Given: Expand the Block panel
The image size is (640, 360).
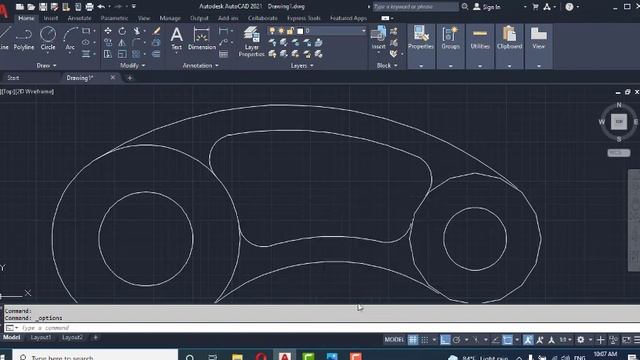Looking at the screenshot, I should tap(387, 65).
